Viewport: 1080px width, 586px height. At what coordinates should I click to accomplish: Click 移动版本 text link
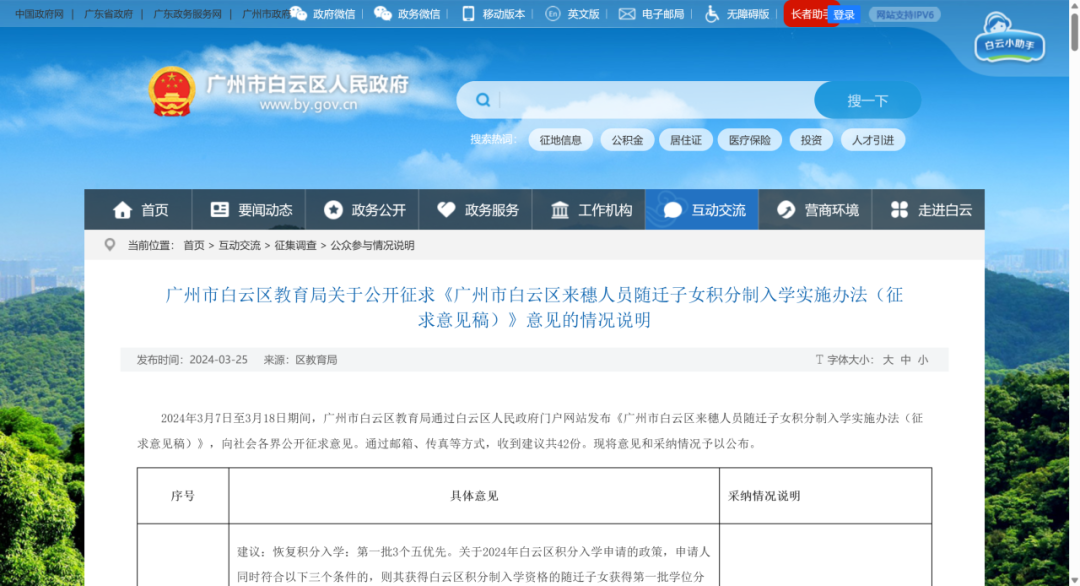tap(503, 14)
